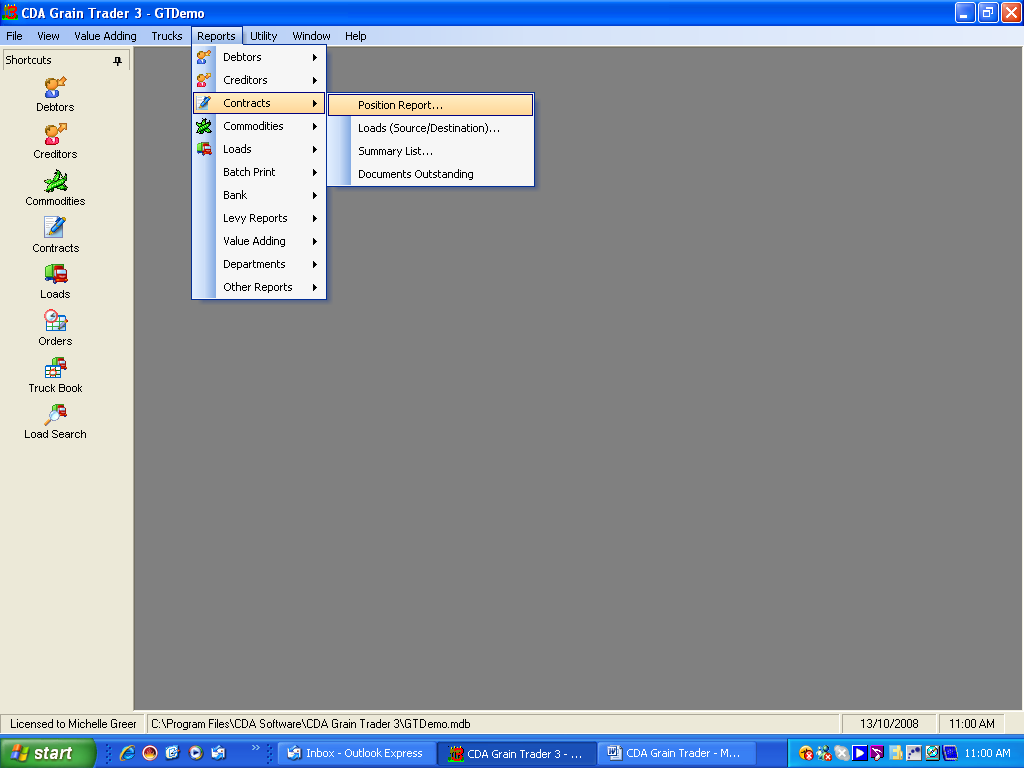The width and height of the screenshot is (1024, 768).
Task: Open the Orders shortcut icon
Action: coord(55,321)
